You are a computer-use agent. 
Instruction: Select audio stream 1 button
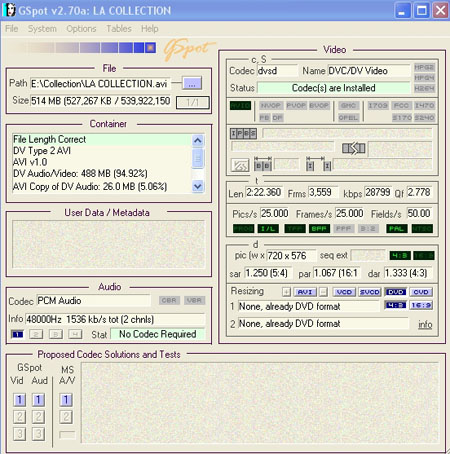17,334
